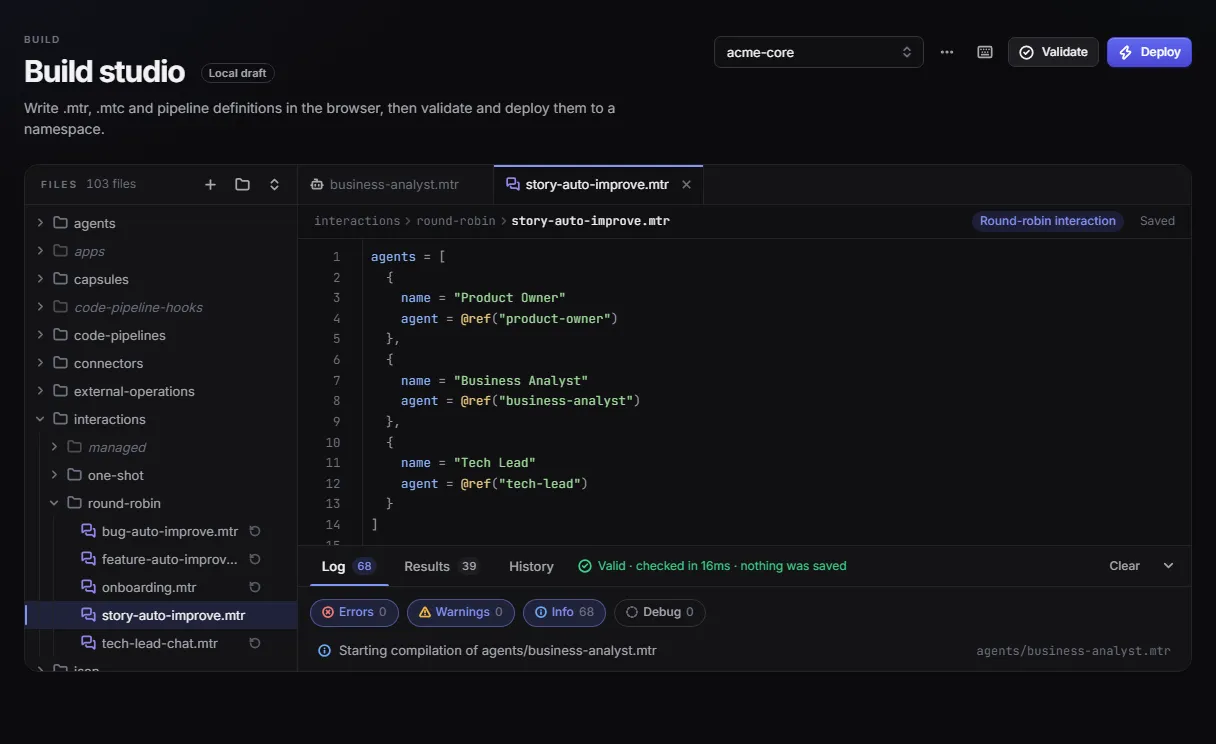This screenshot has height=744, width=1216.
Task: Click the capsules folder icon
Action: [60, 279]
